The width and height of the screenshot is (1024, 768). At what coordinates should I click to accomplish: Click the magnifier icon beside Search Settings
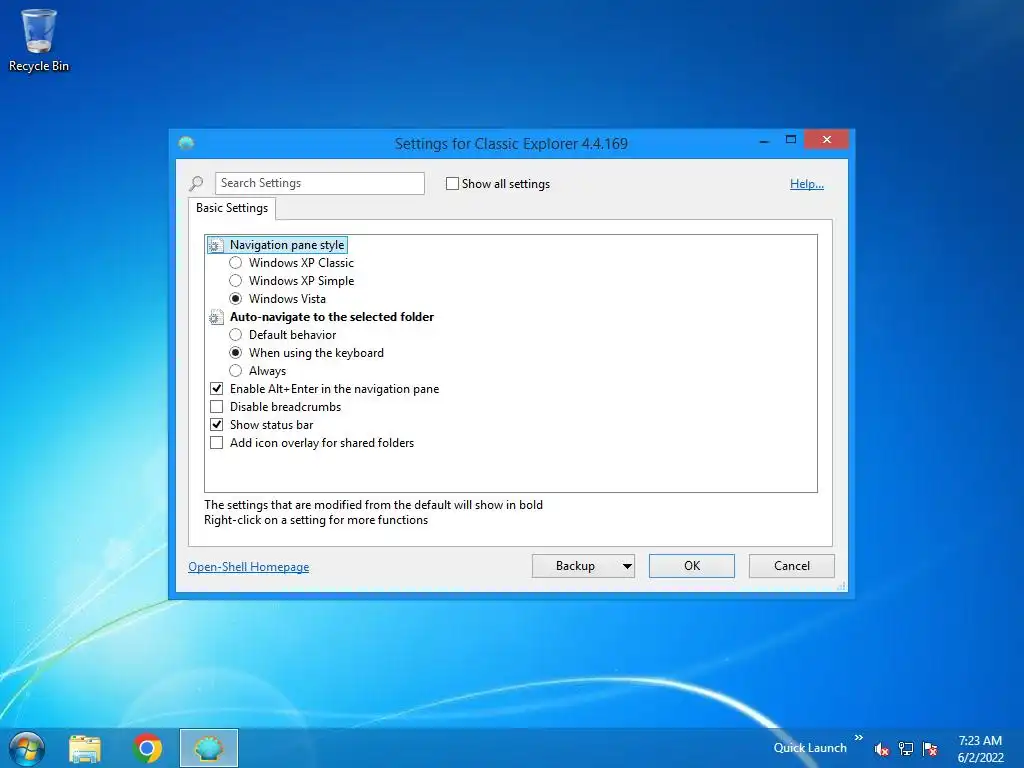[197, 184]
